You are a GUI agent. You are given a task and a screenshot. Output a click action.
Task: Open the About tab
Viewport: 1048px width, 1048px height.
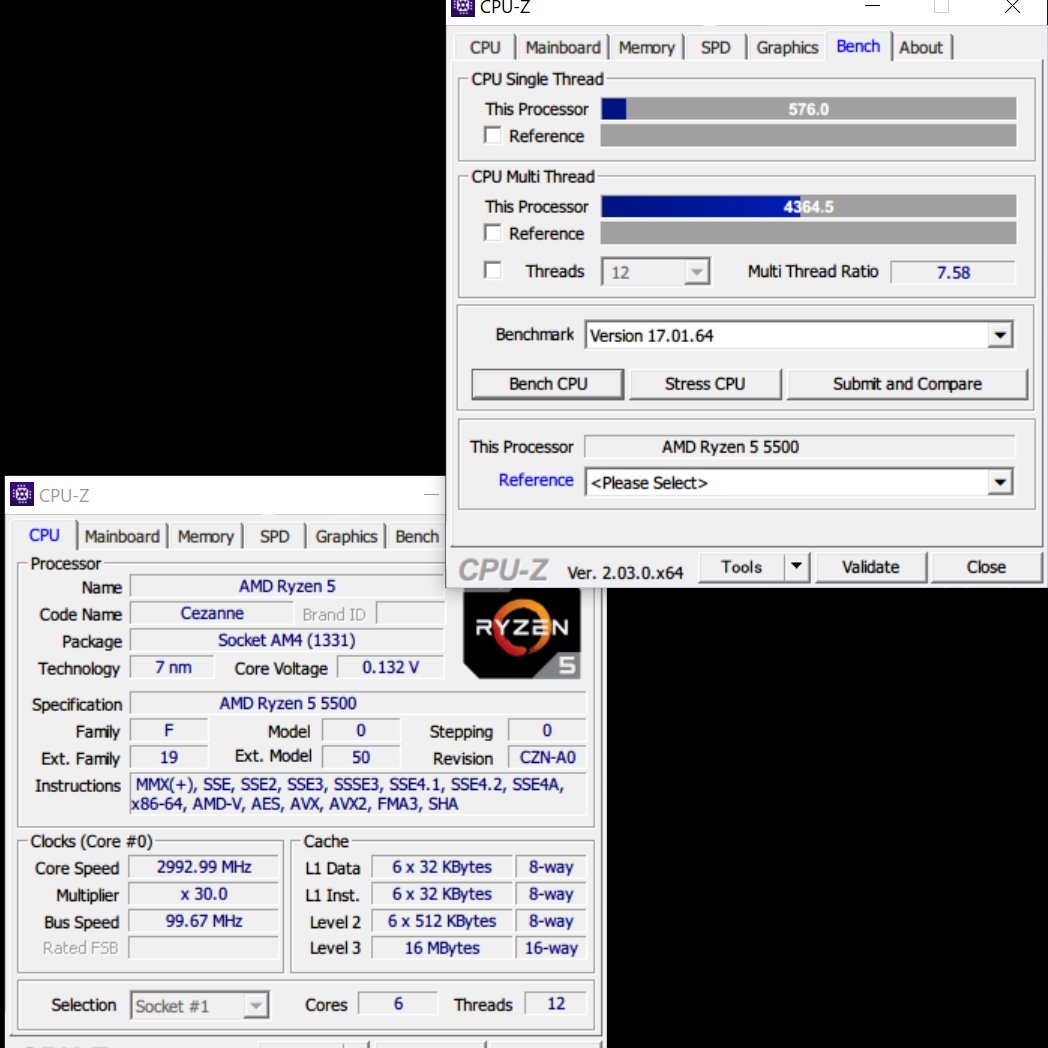tap(921, 47)
